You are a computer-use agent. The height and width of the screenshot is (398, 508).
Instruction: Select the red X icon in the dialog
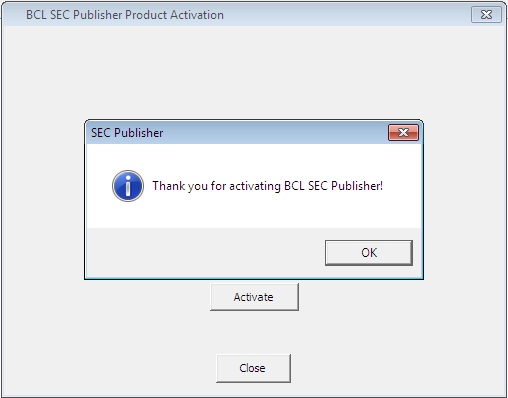[x=403, y=133]
